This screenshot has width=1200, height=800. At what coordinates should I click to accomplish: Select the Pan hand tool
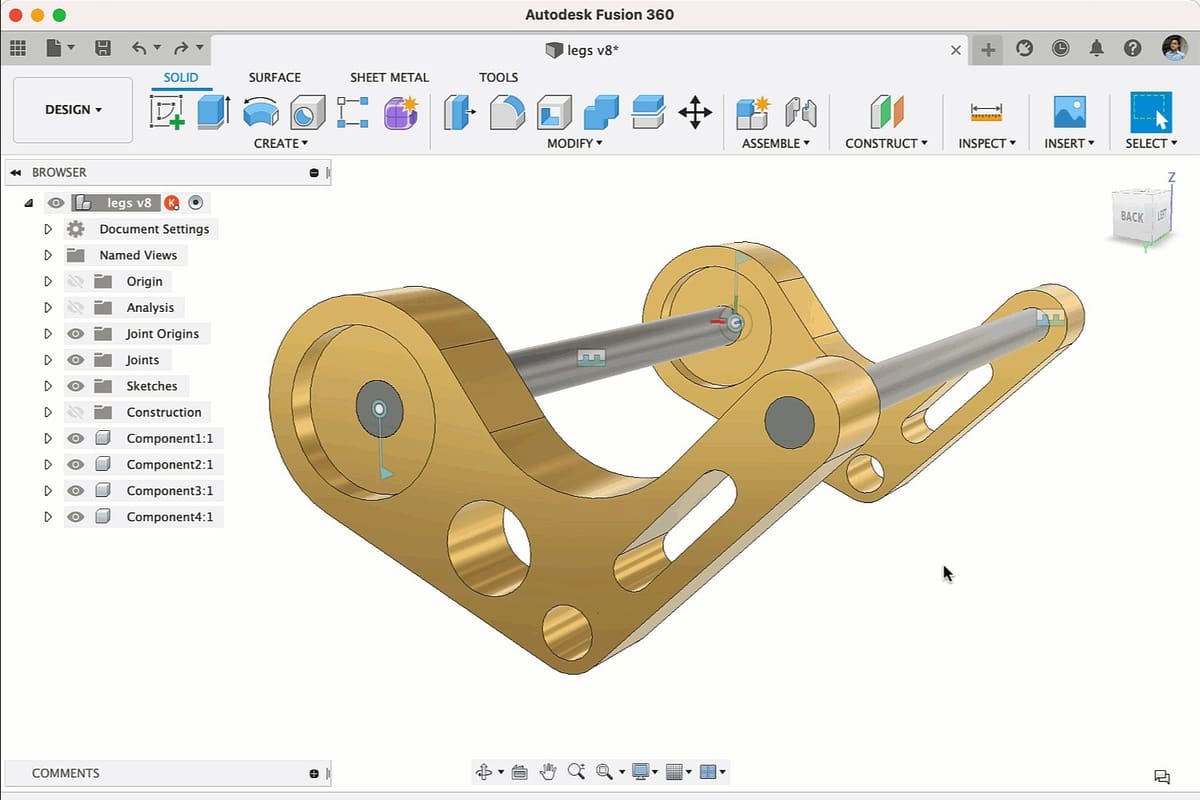point(547,771)
